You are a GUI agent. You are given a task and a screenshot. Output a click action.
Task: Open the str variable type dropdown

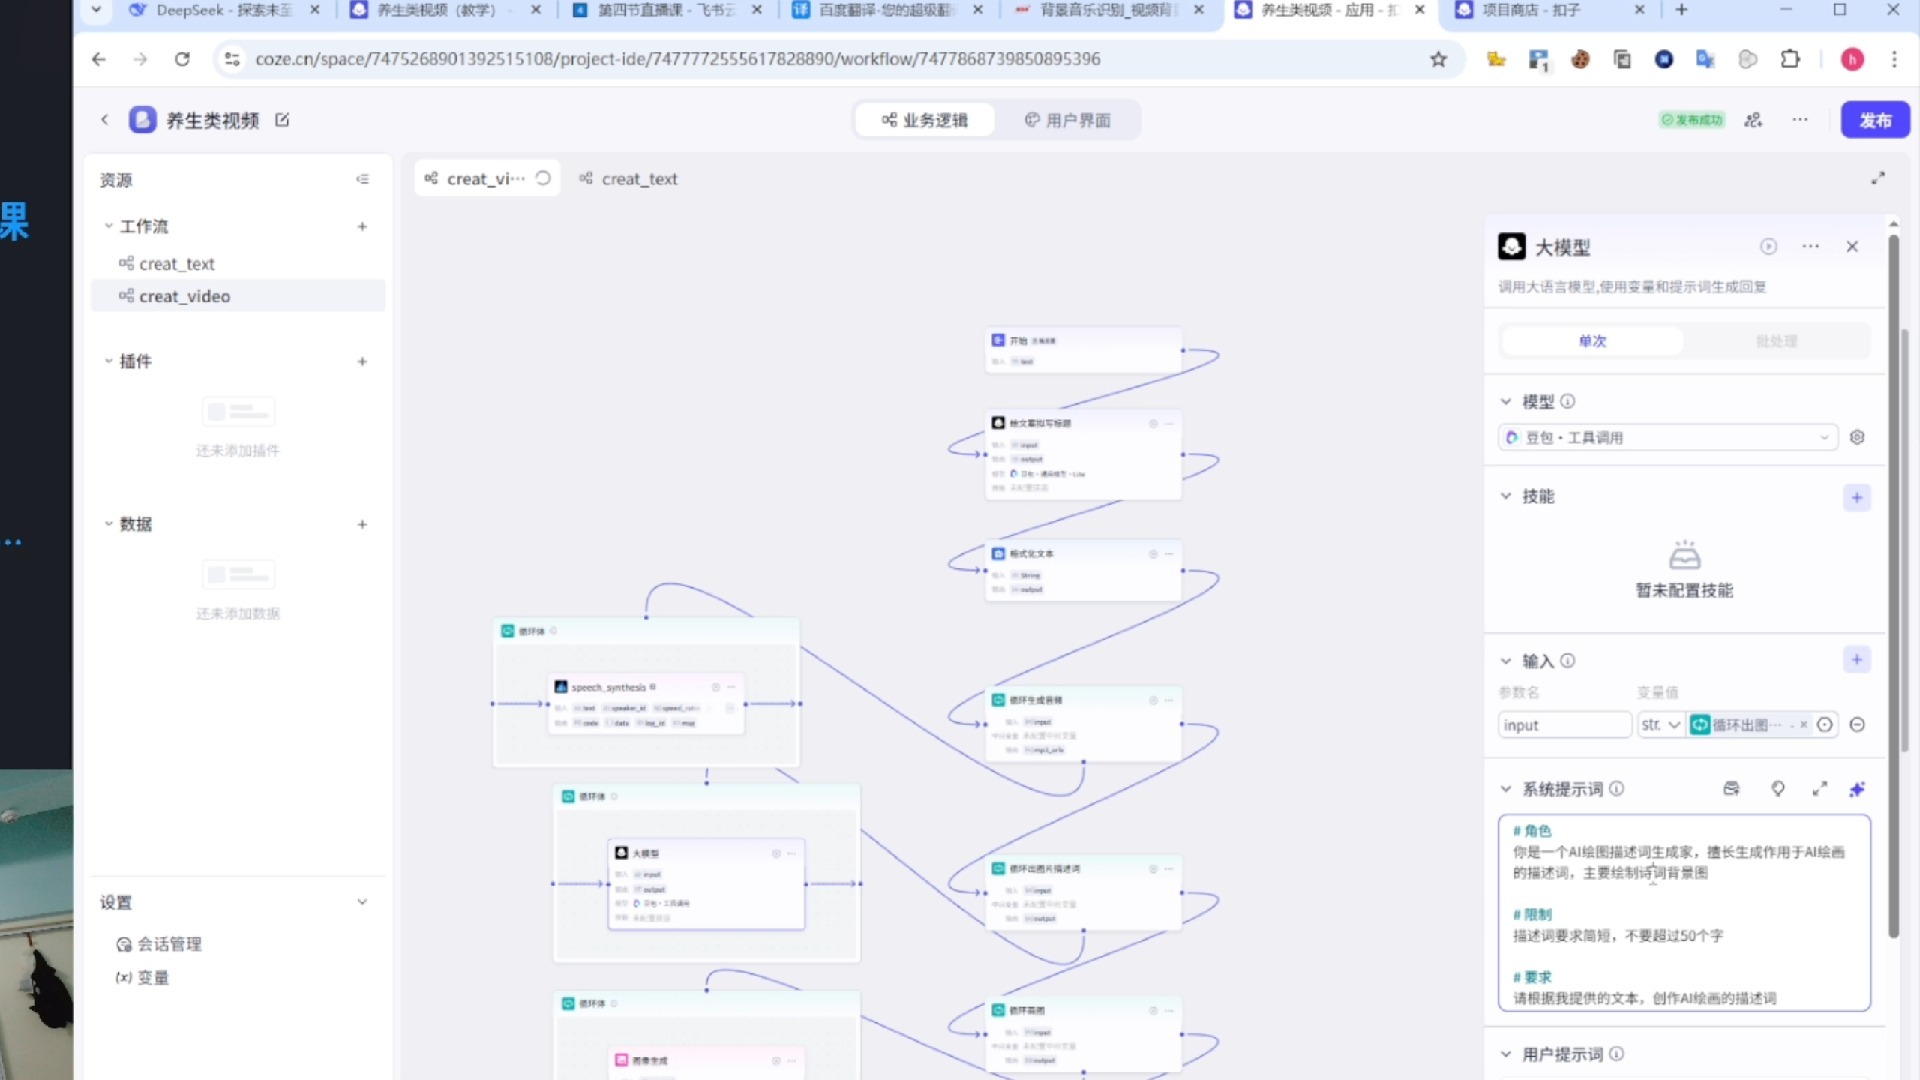pyautogui.click(x=1661, y=725)
